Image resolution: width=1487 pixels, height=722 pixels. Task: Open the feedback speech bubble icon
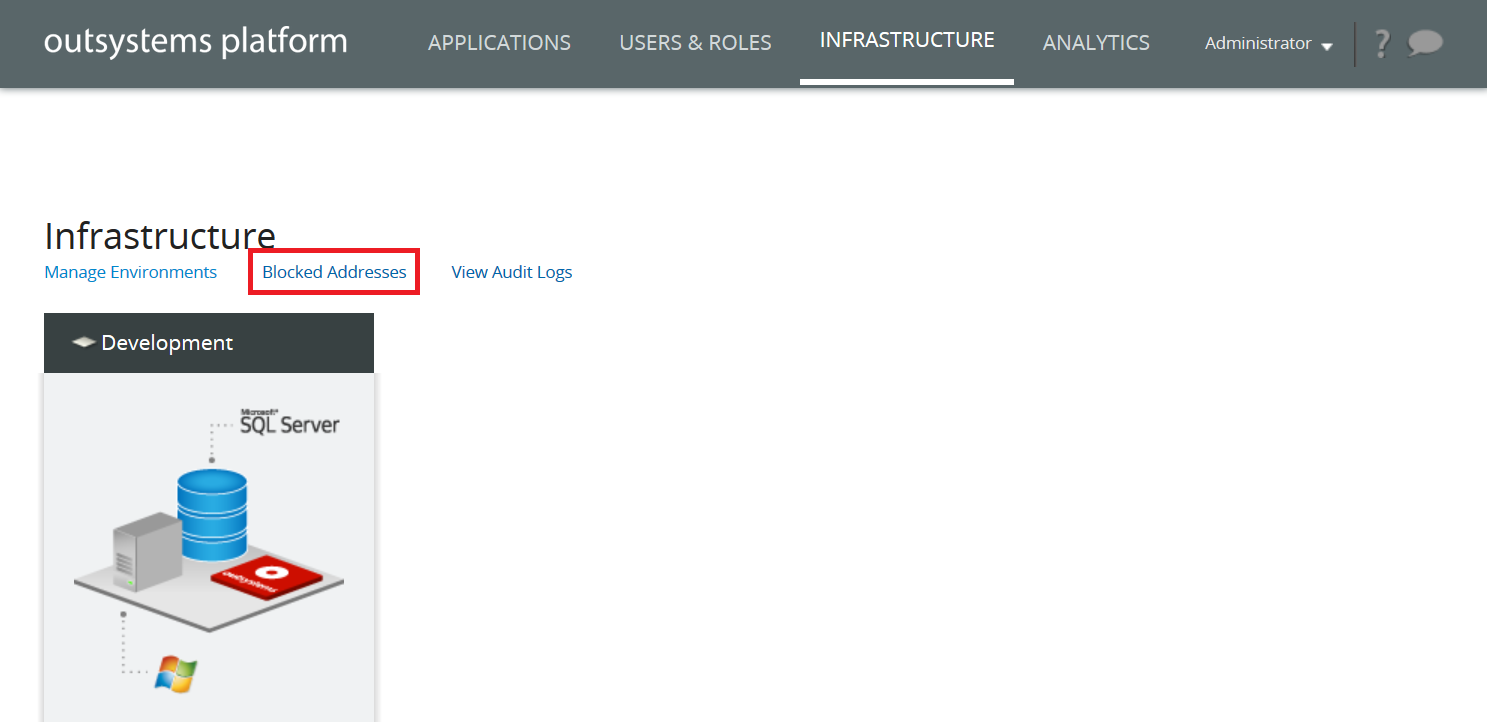click(1424, 43)
